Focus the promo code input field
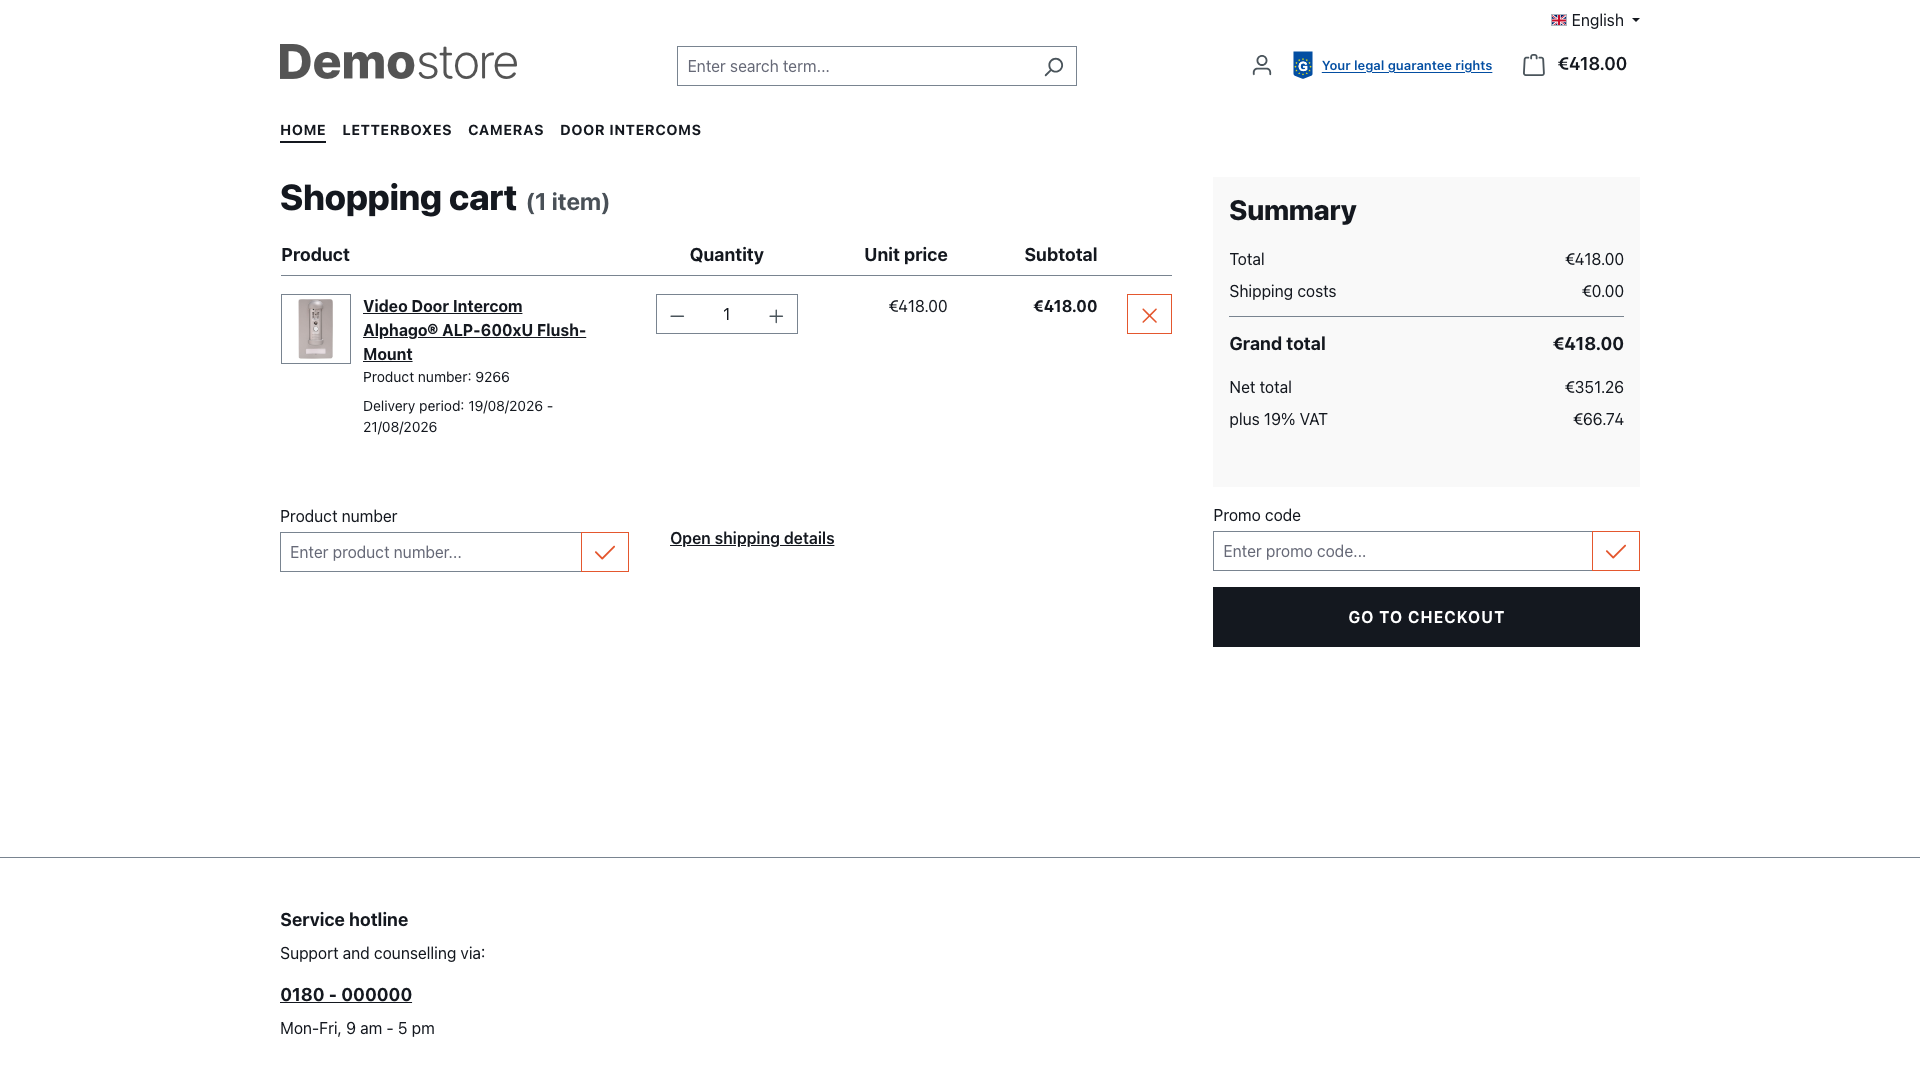 pyautogui.click(x=1403, y=551)
